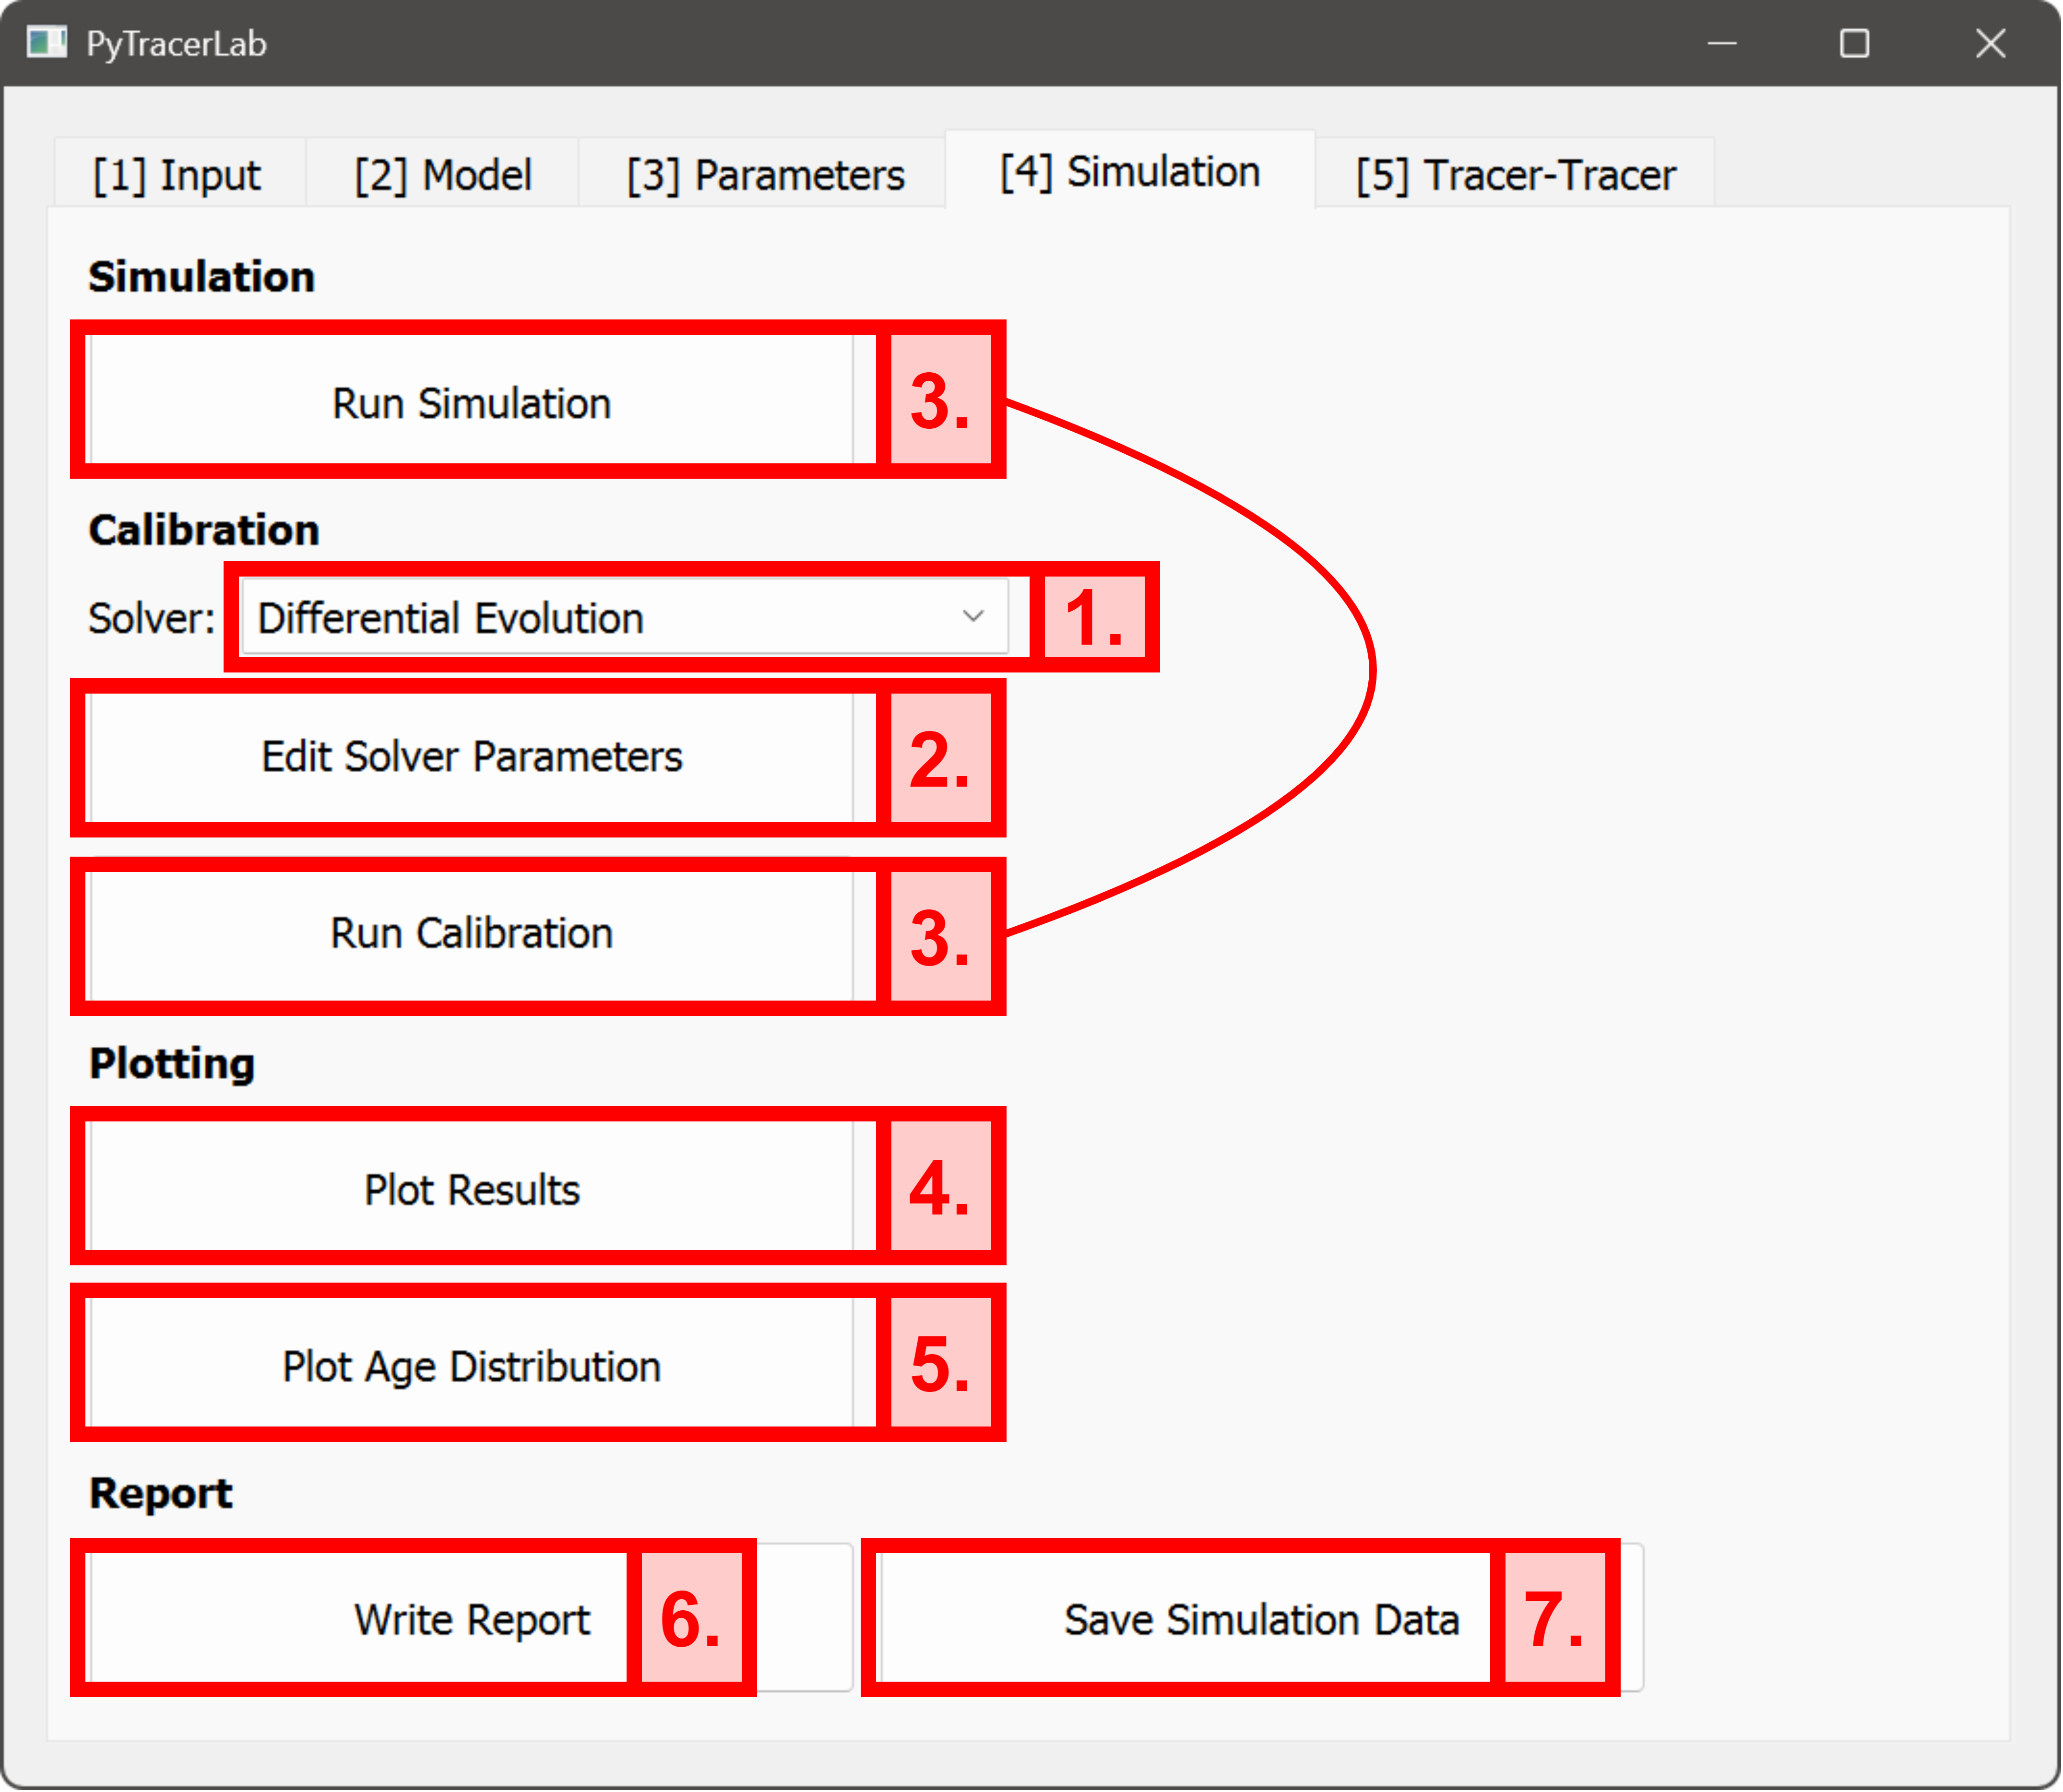The width and height of the screenshot is (2063, 1792).
Task: Switch to the [1] Input tab
Action: (x=177, y=173)
